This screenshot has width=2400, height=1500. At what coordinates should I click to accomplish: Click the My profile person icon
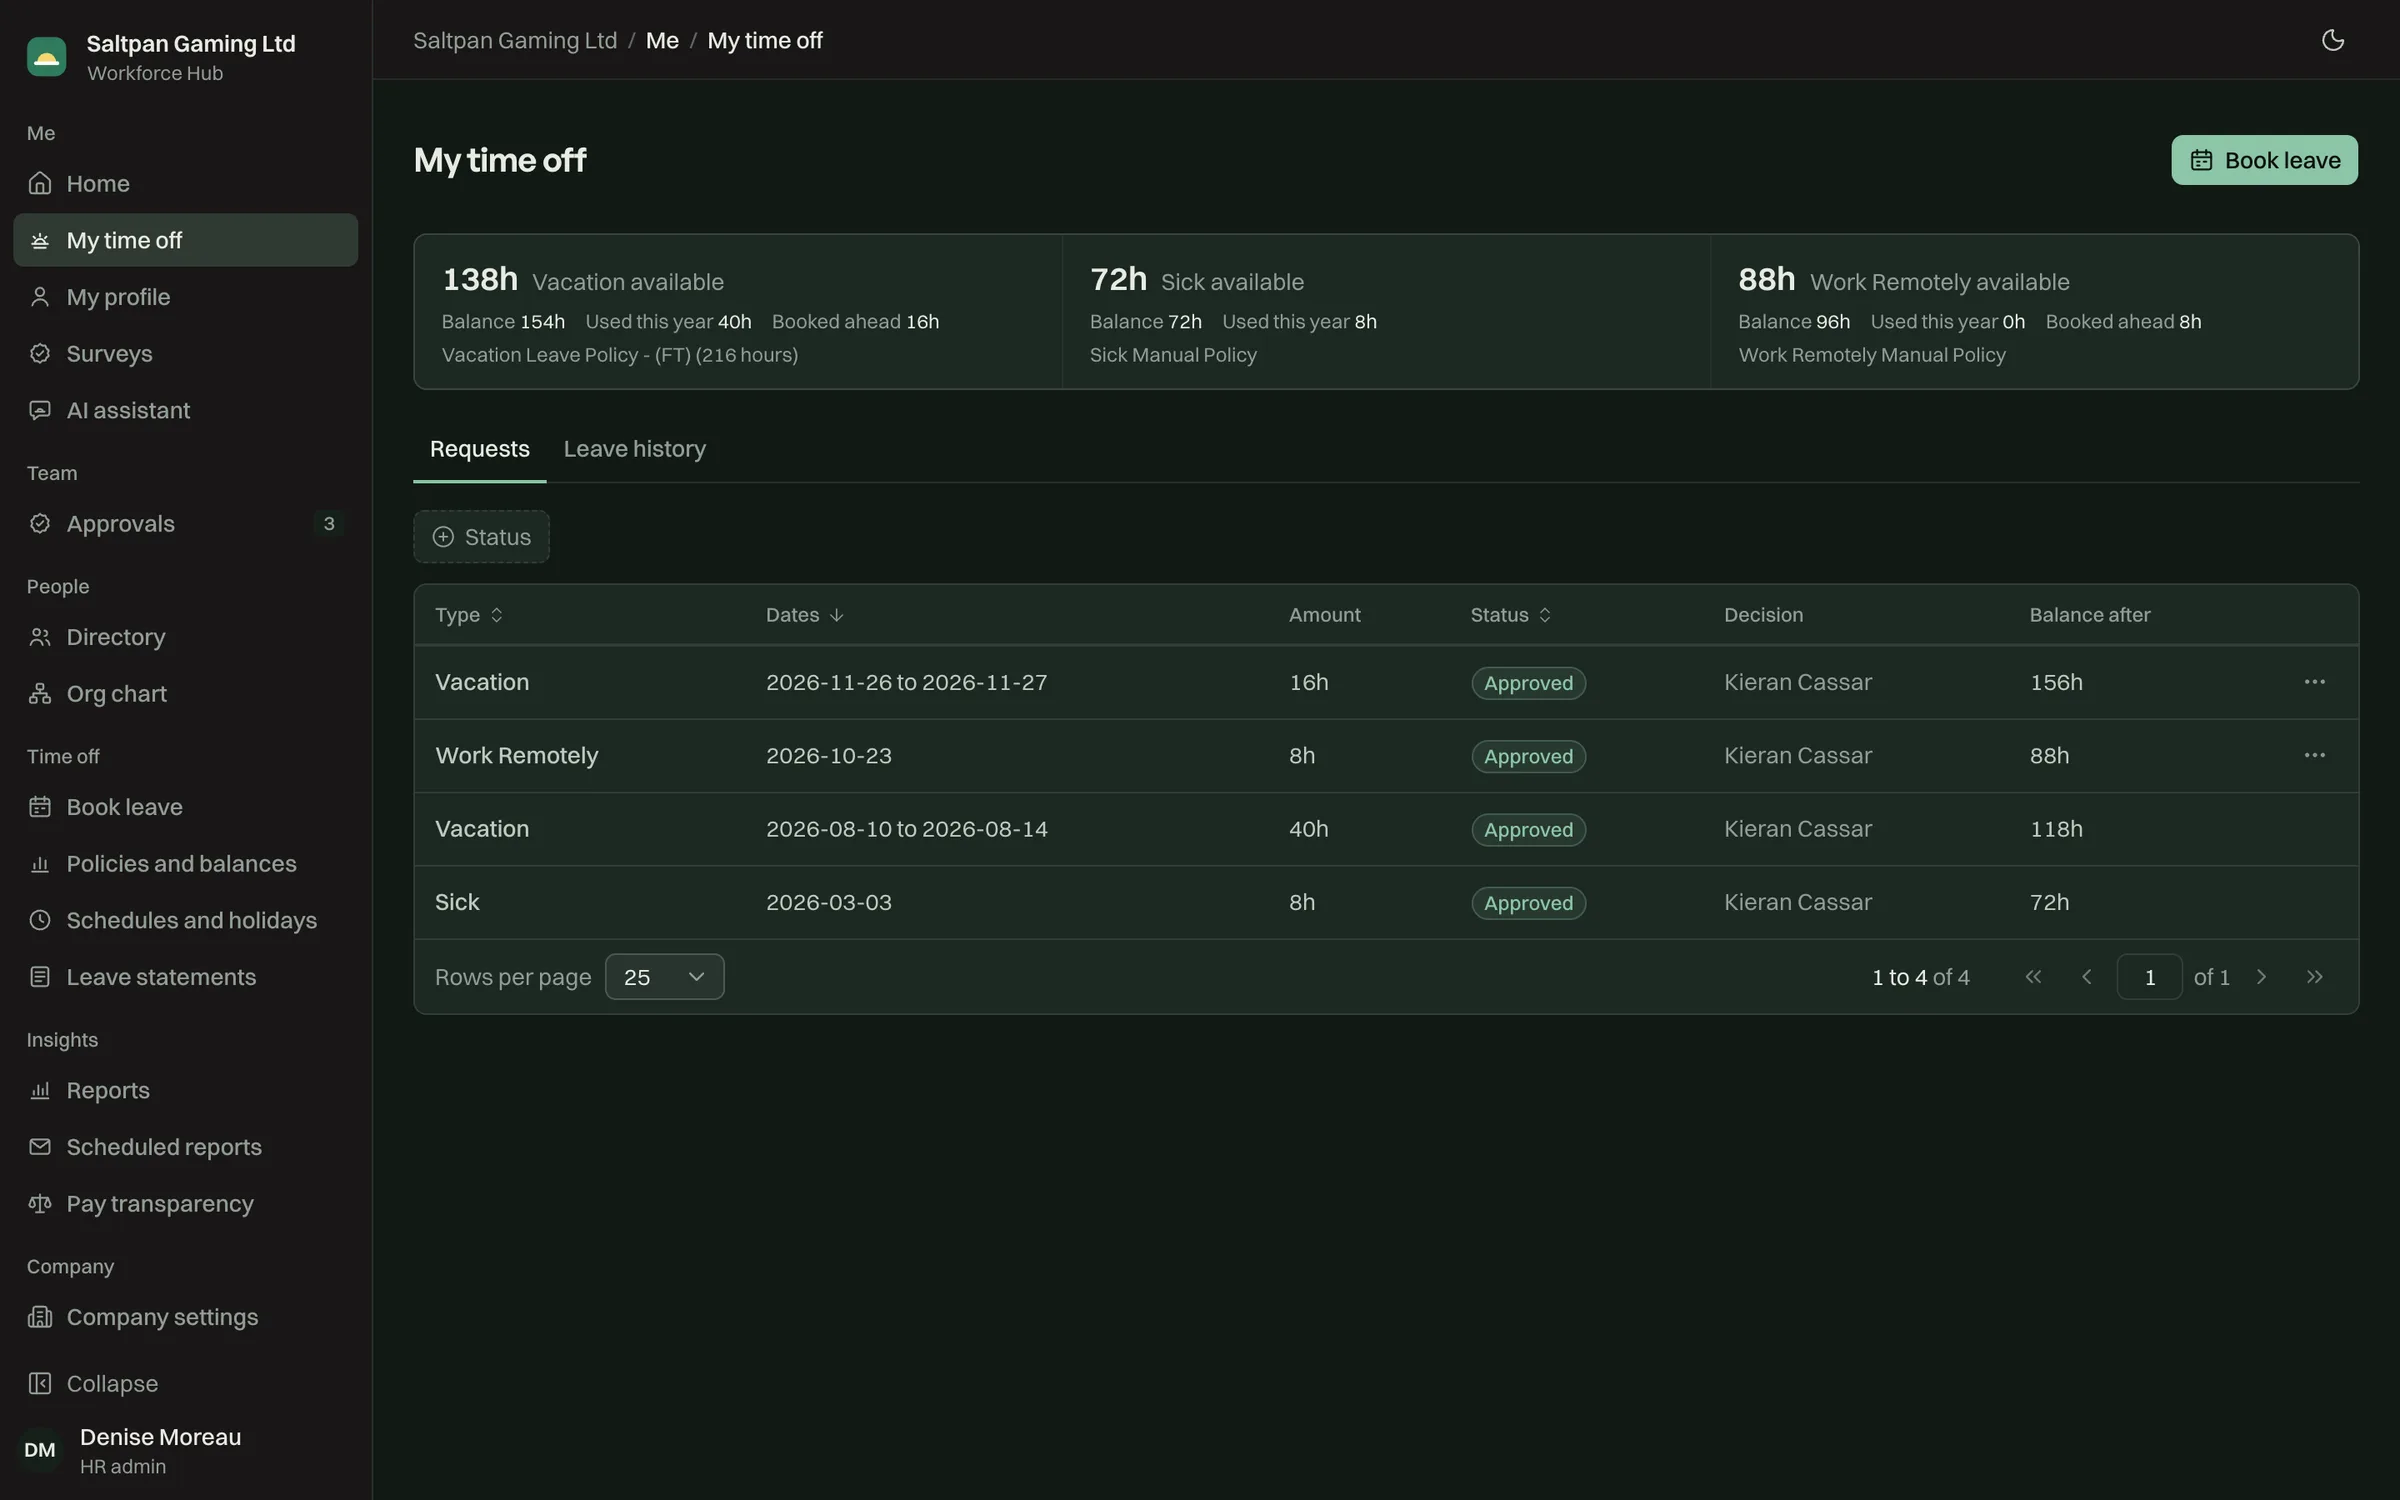(40, 297)
